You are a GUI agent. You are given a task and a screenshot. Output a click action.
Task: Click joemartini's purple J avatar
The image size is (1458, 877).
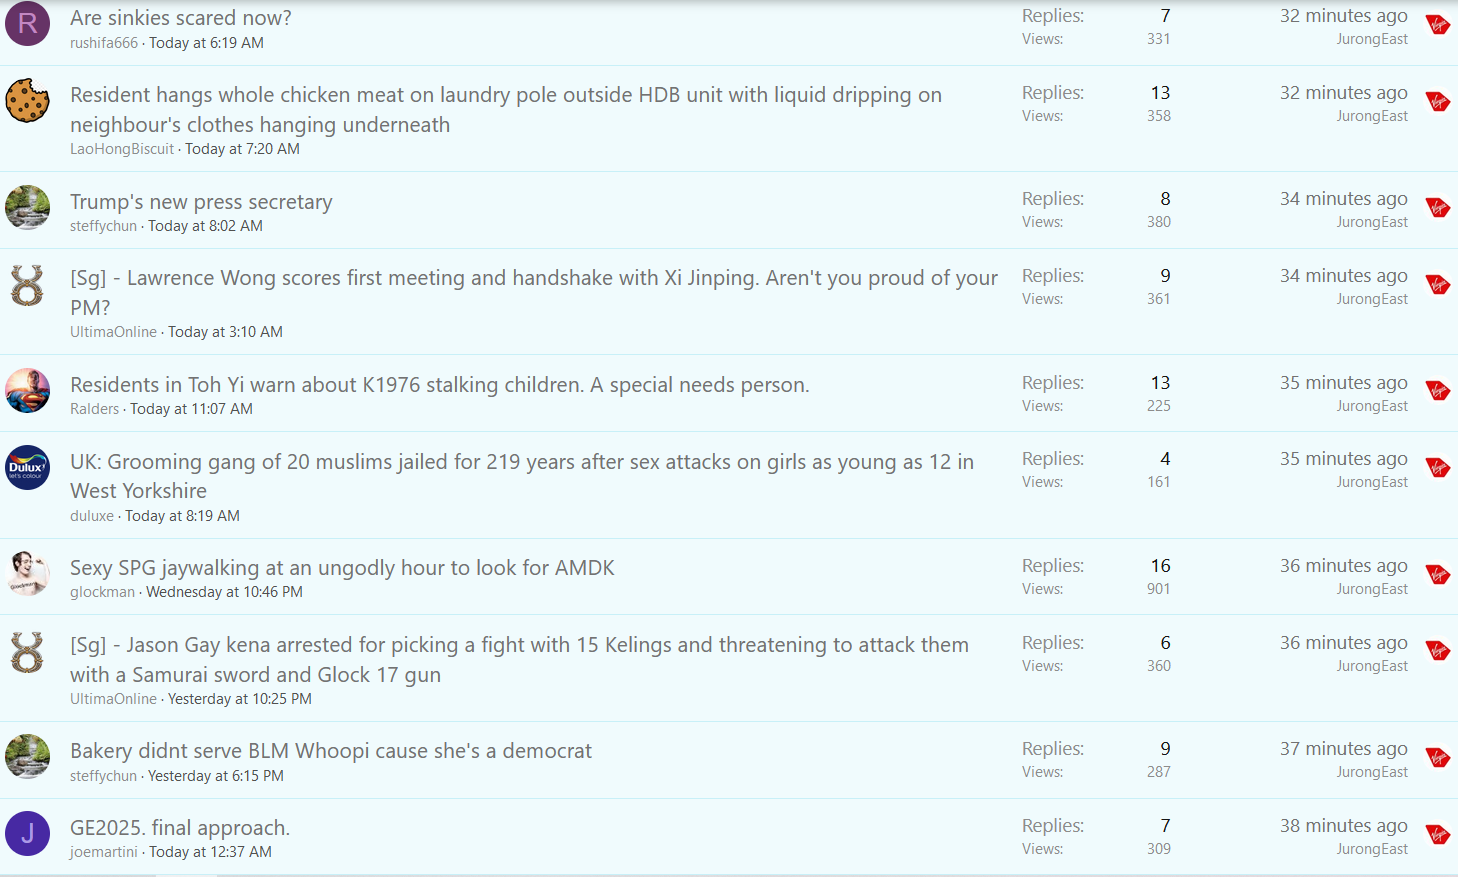28,833
